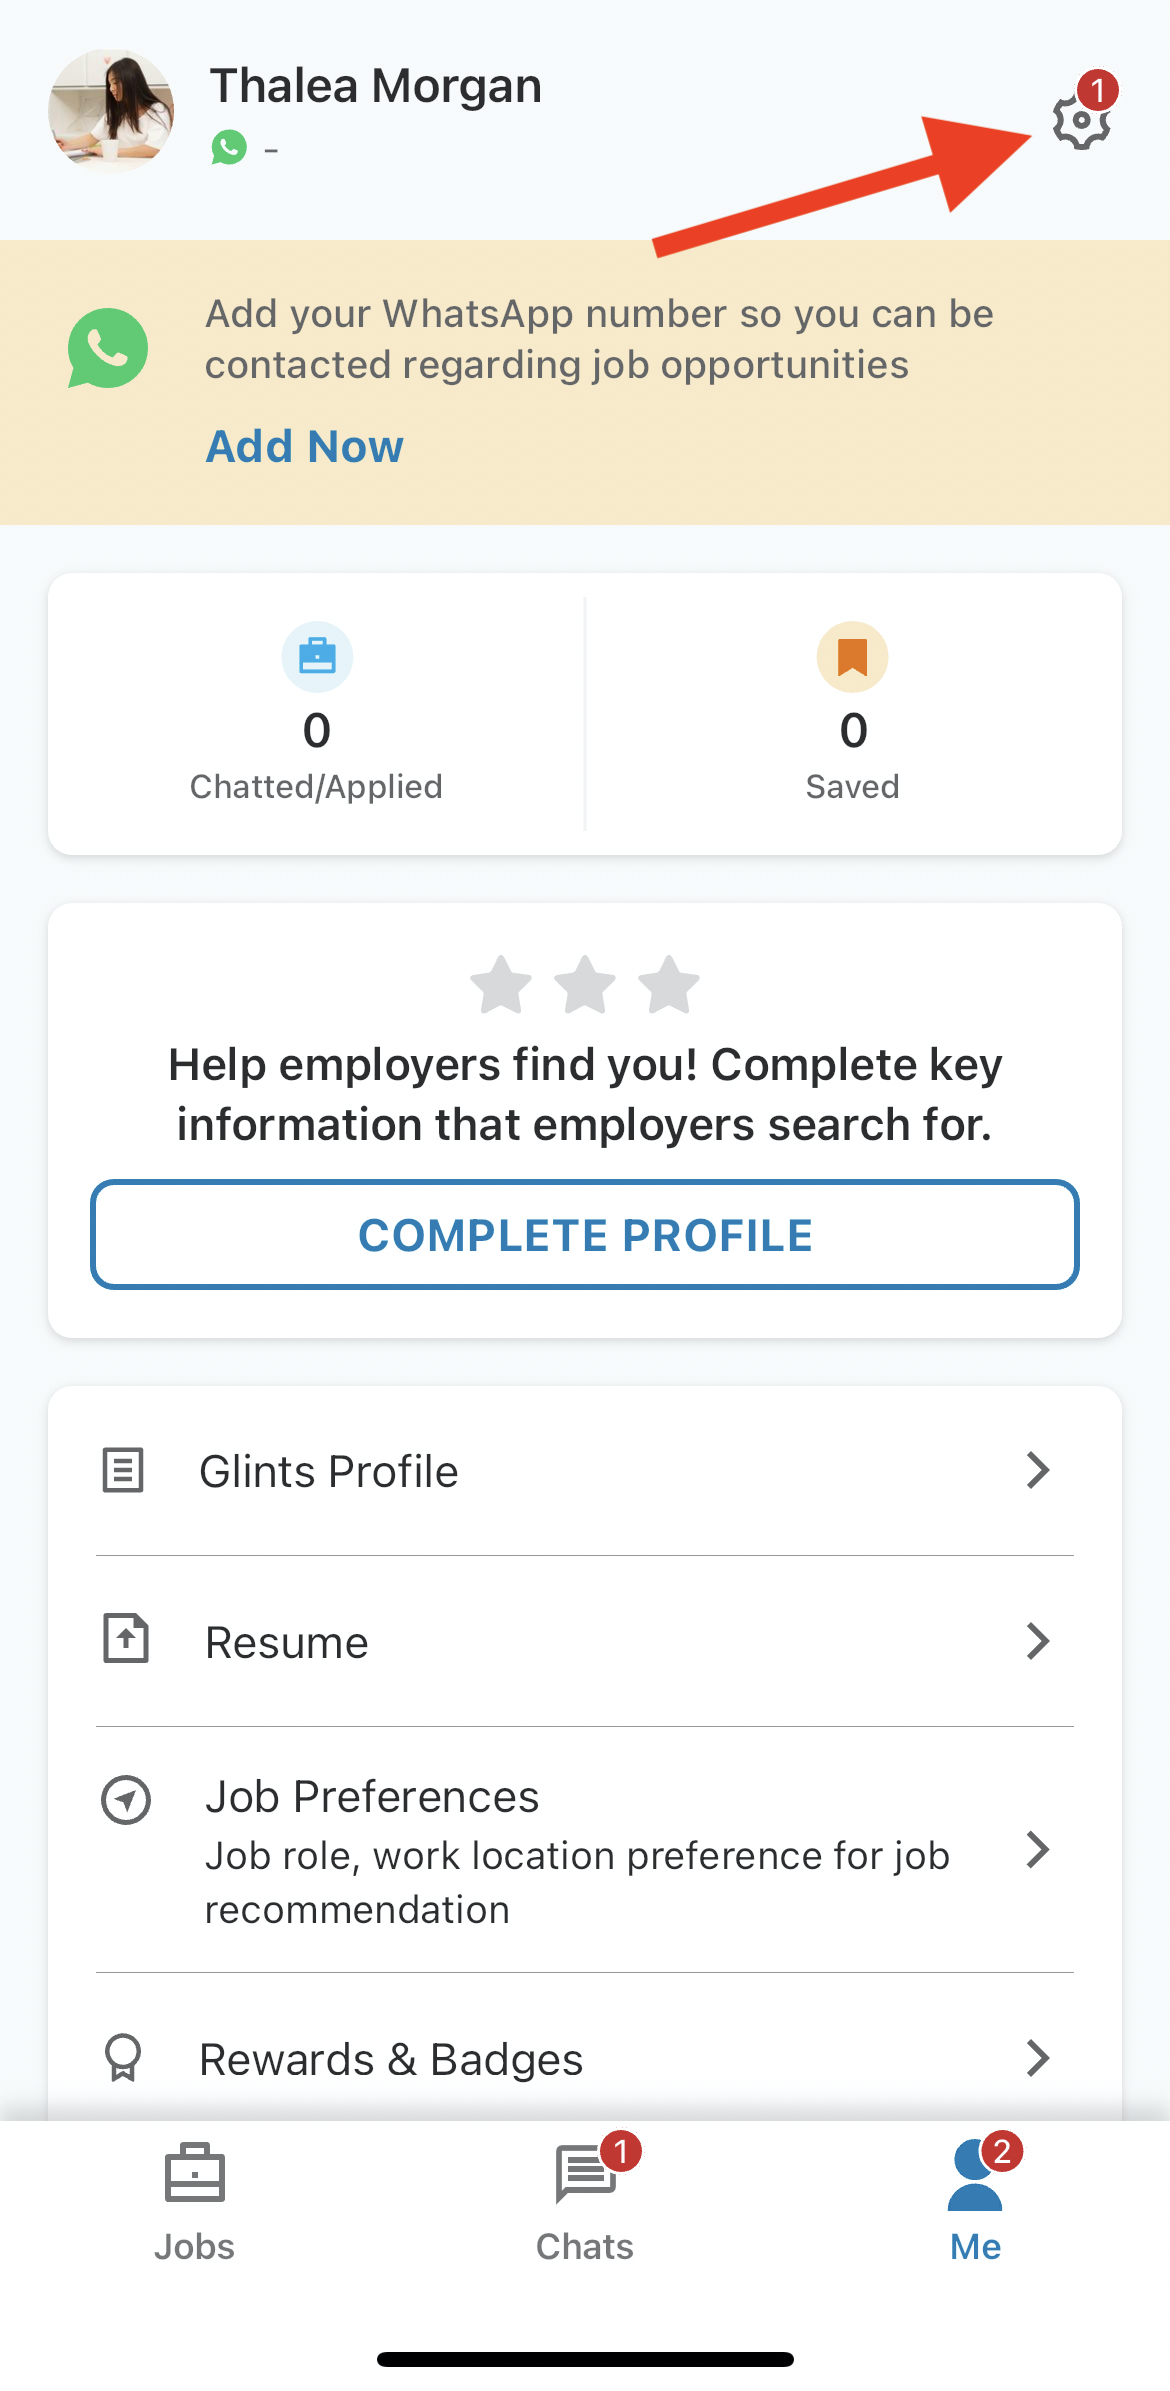Viewport: 1170px width, 2391px height.
Task: Open Rewards & Badges via its chevron
Action: tap(1038, 2058)
